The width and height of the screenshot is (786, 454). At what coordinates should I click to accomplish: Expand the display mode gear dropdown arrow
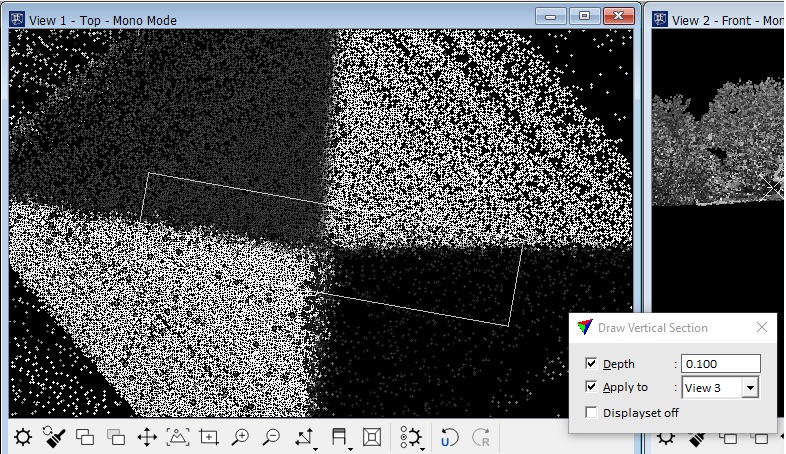[423, 448]
